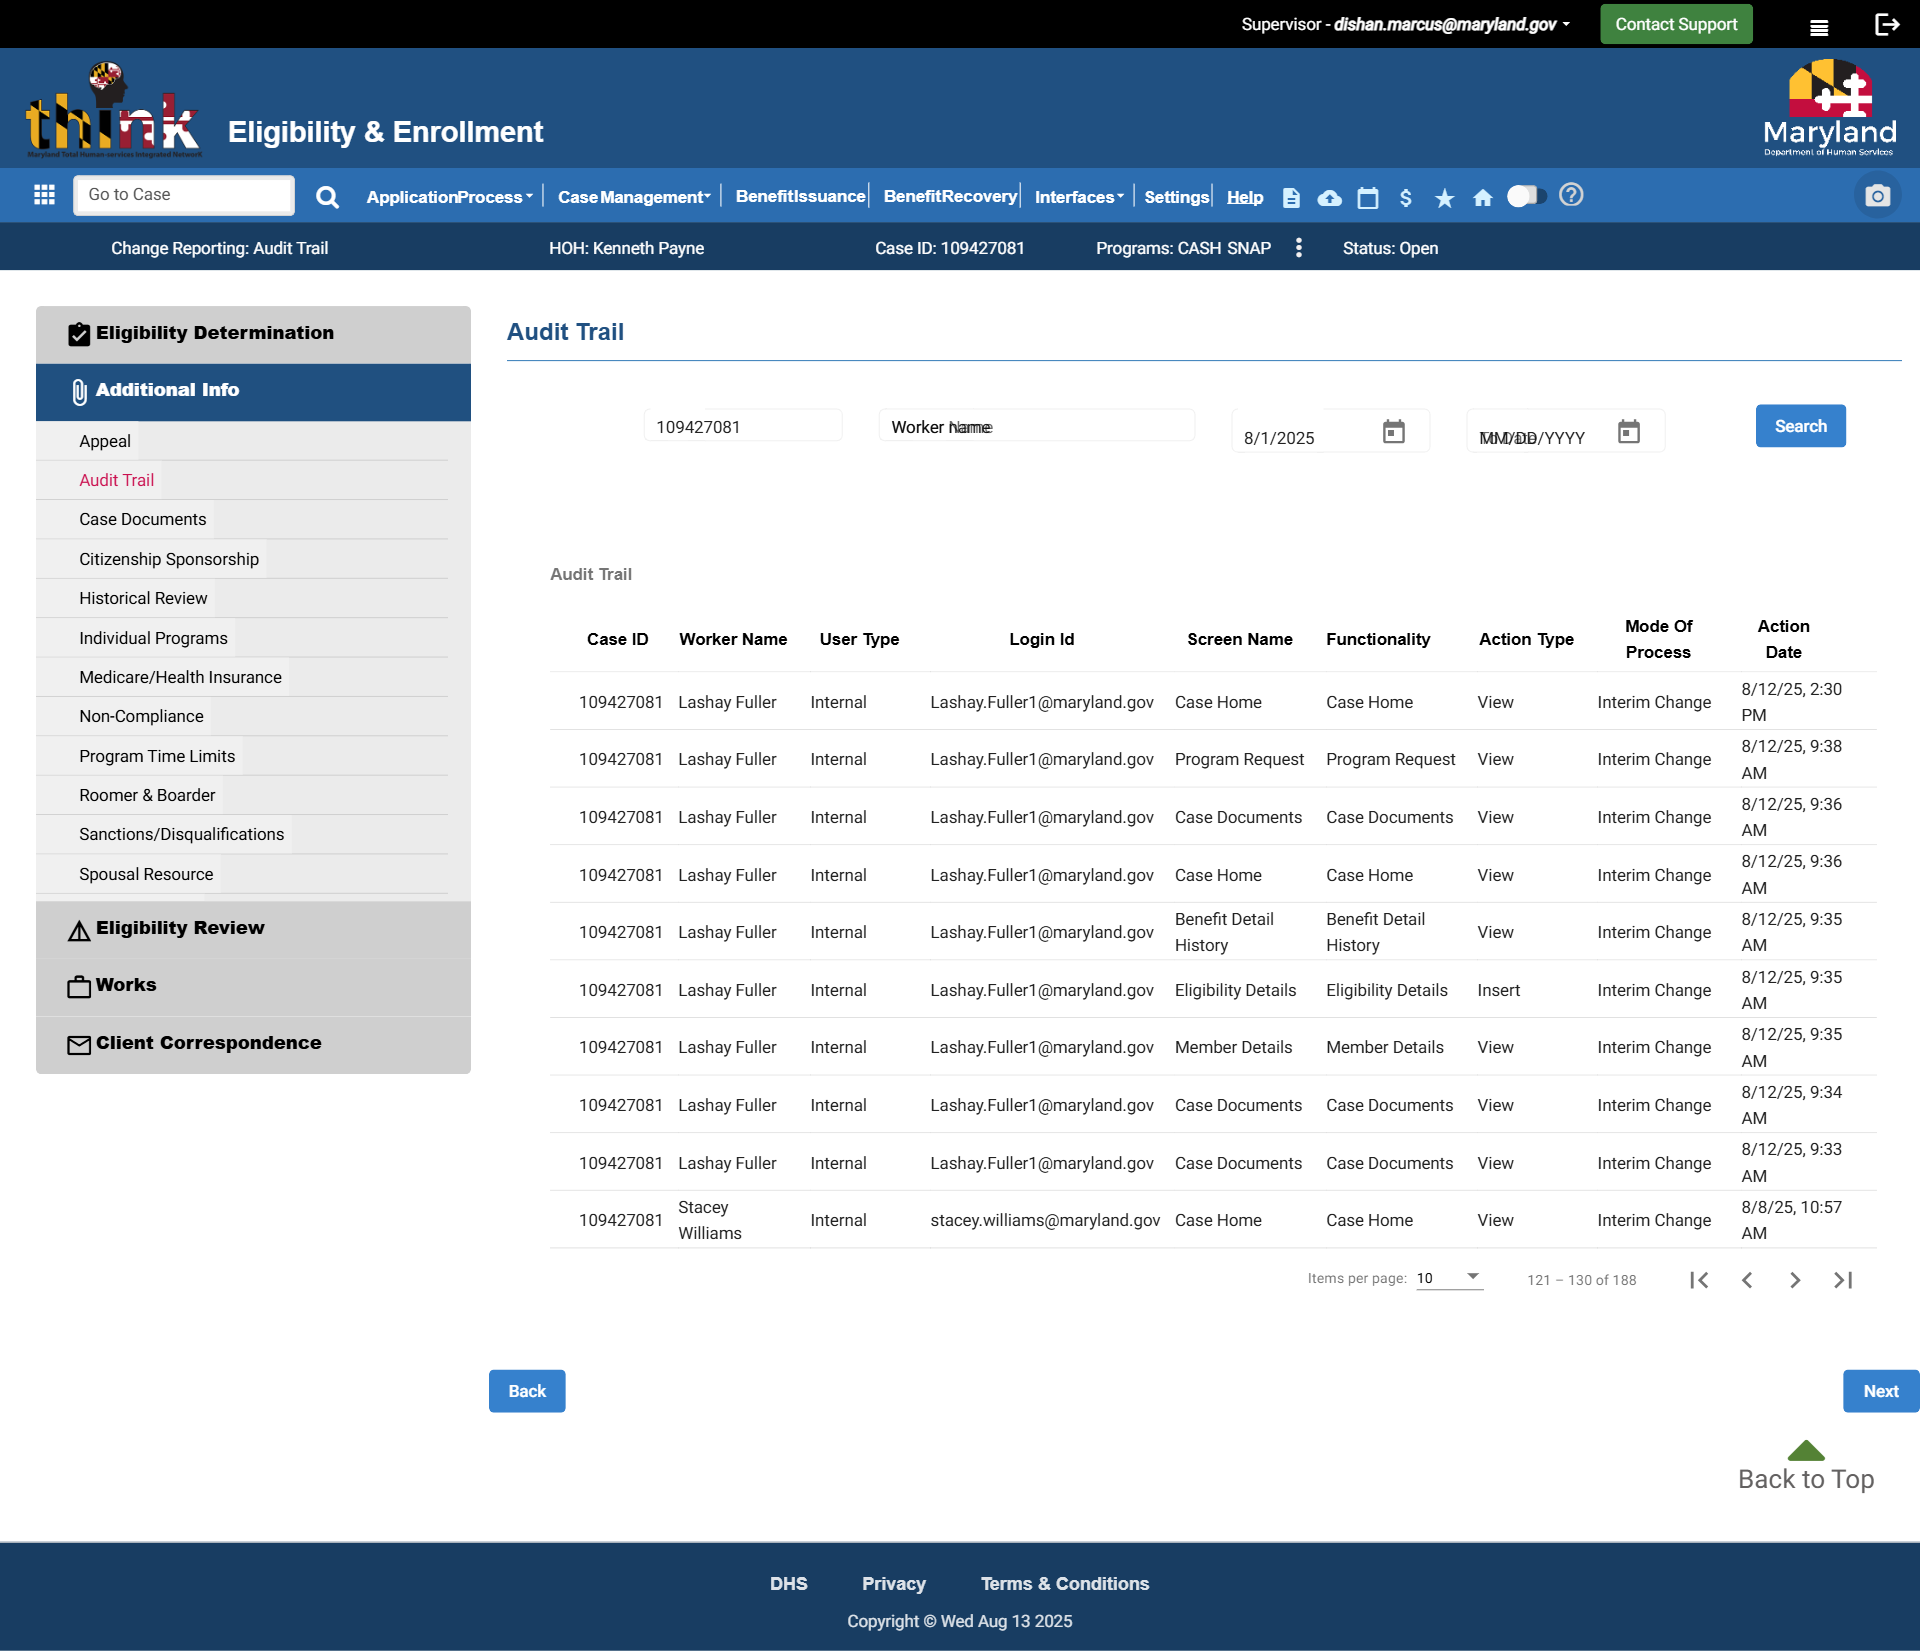This screenshot has height=1651, width=1920.
Task: Open the items per page dropdown
Action: click(1448, 1278)
